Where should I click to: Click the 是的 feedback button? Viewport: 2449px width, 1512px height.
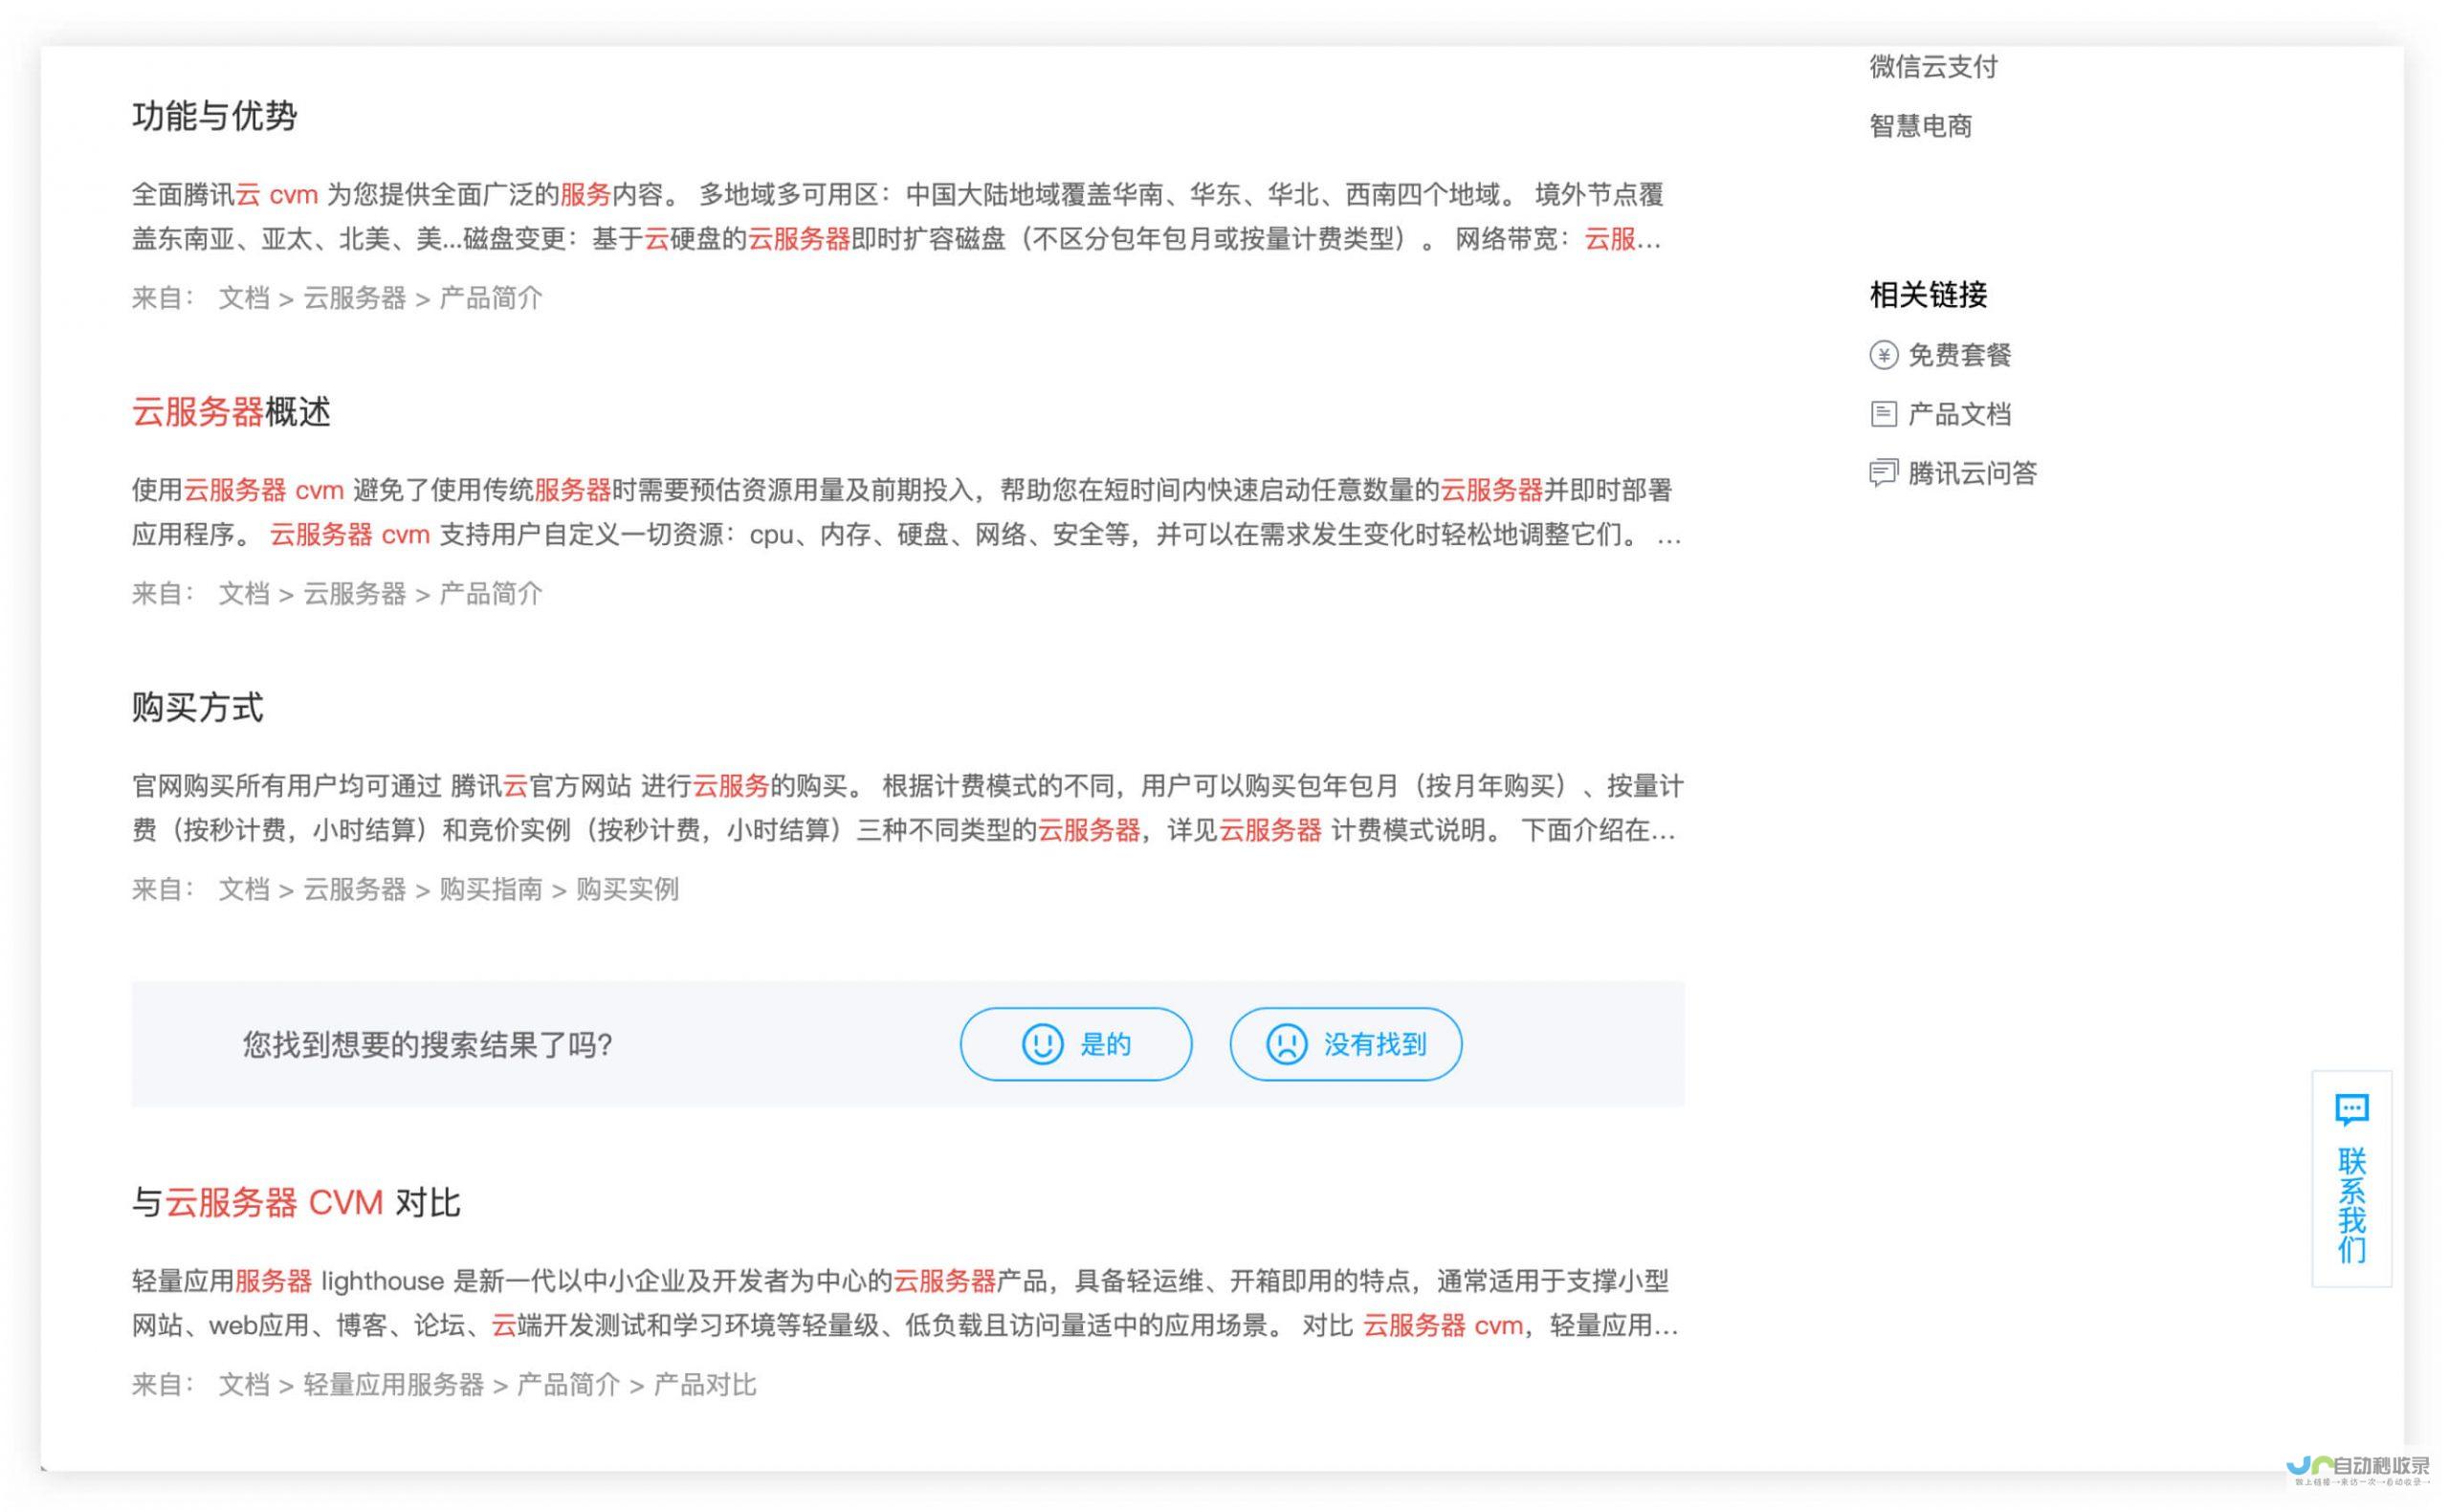[x=1075, y=1044]
